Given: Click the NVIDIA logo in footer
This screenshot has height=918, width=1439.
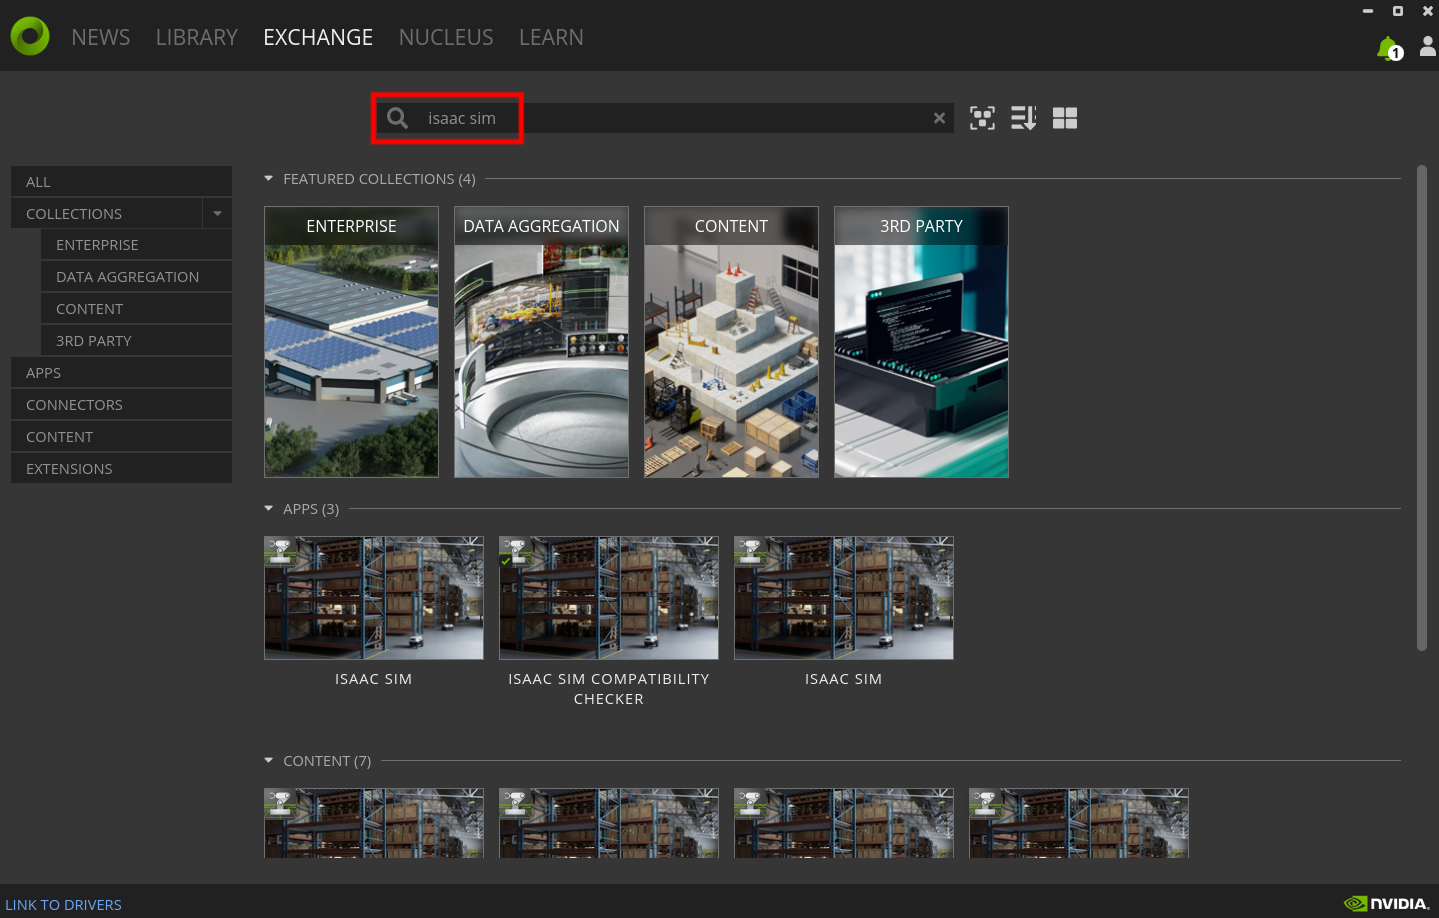Looking at the screenshot, I should (1386, 903).
